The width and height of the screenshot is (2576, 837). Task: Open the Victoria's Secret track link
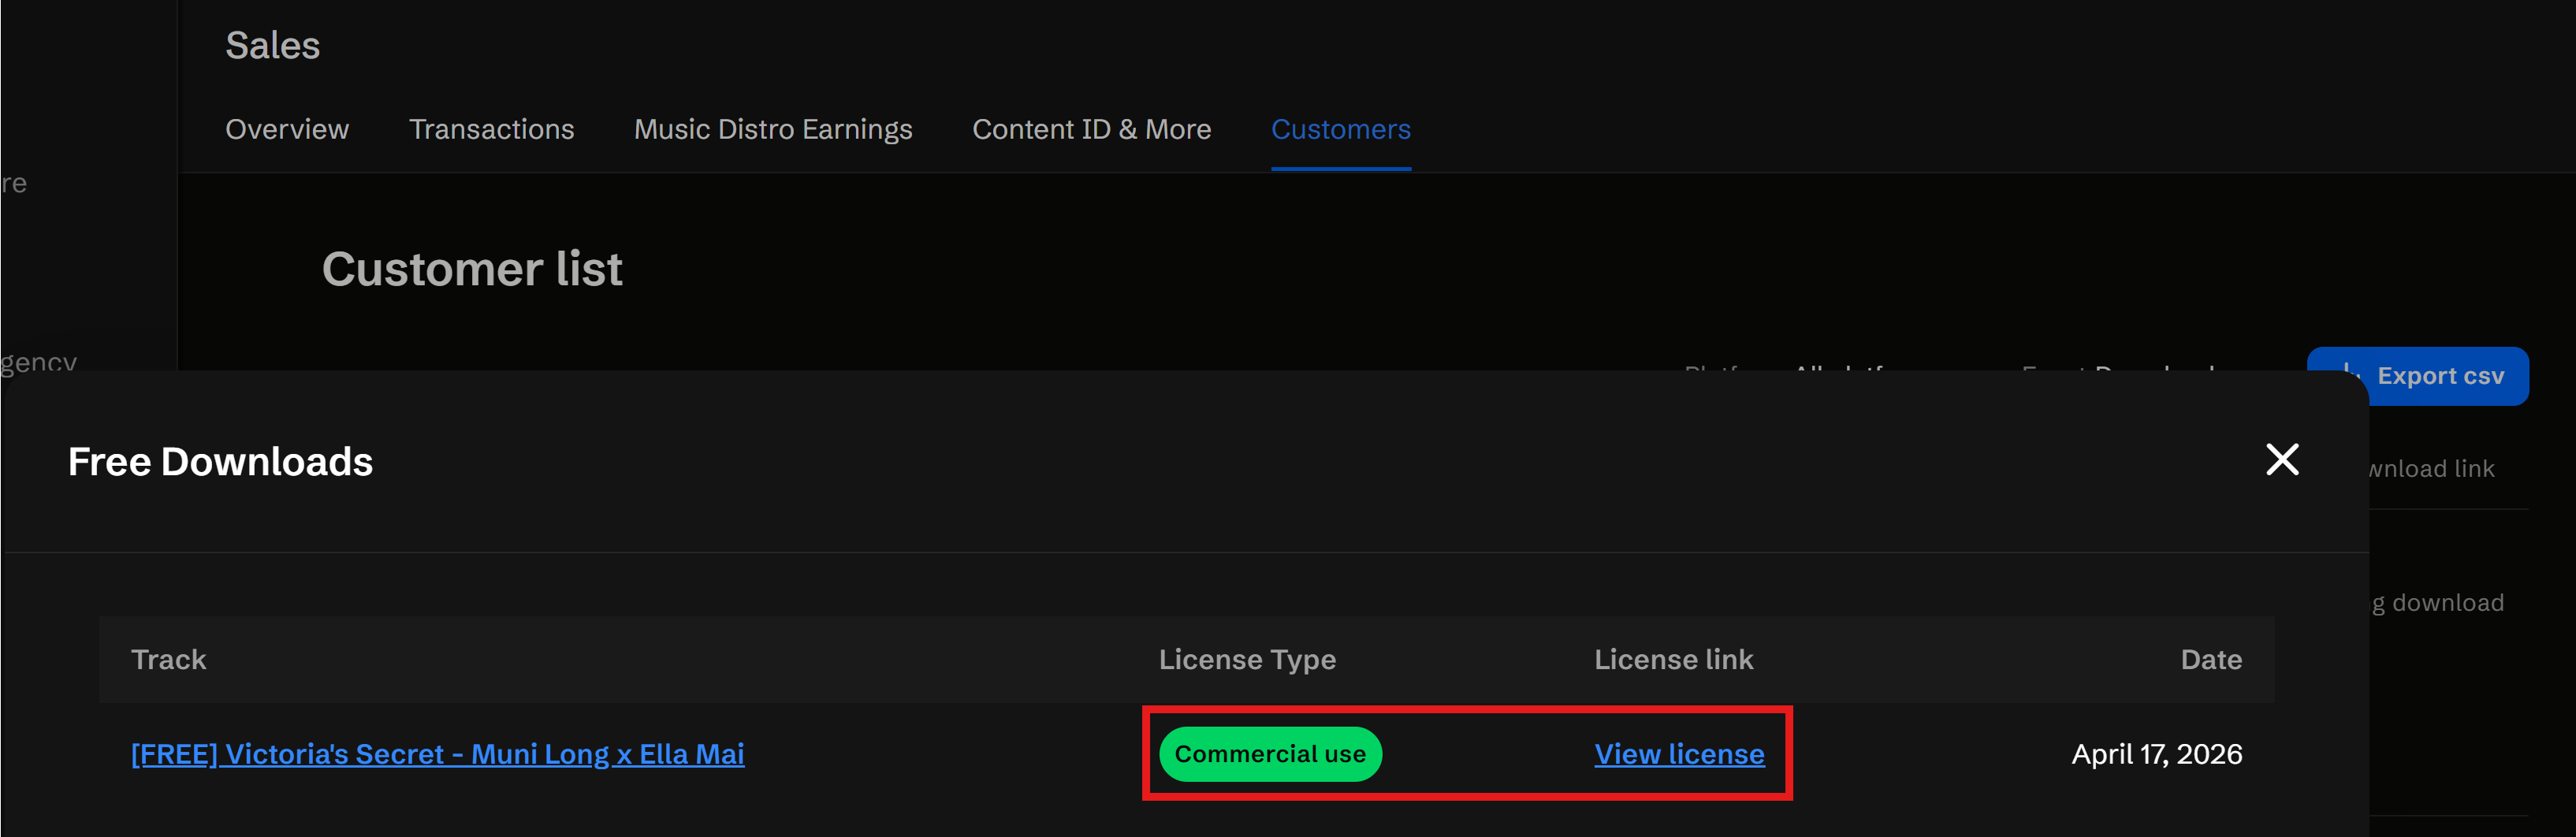[x=437, y=754]
